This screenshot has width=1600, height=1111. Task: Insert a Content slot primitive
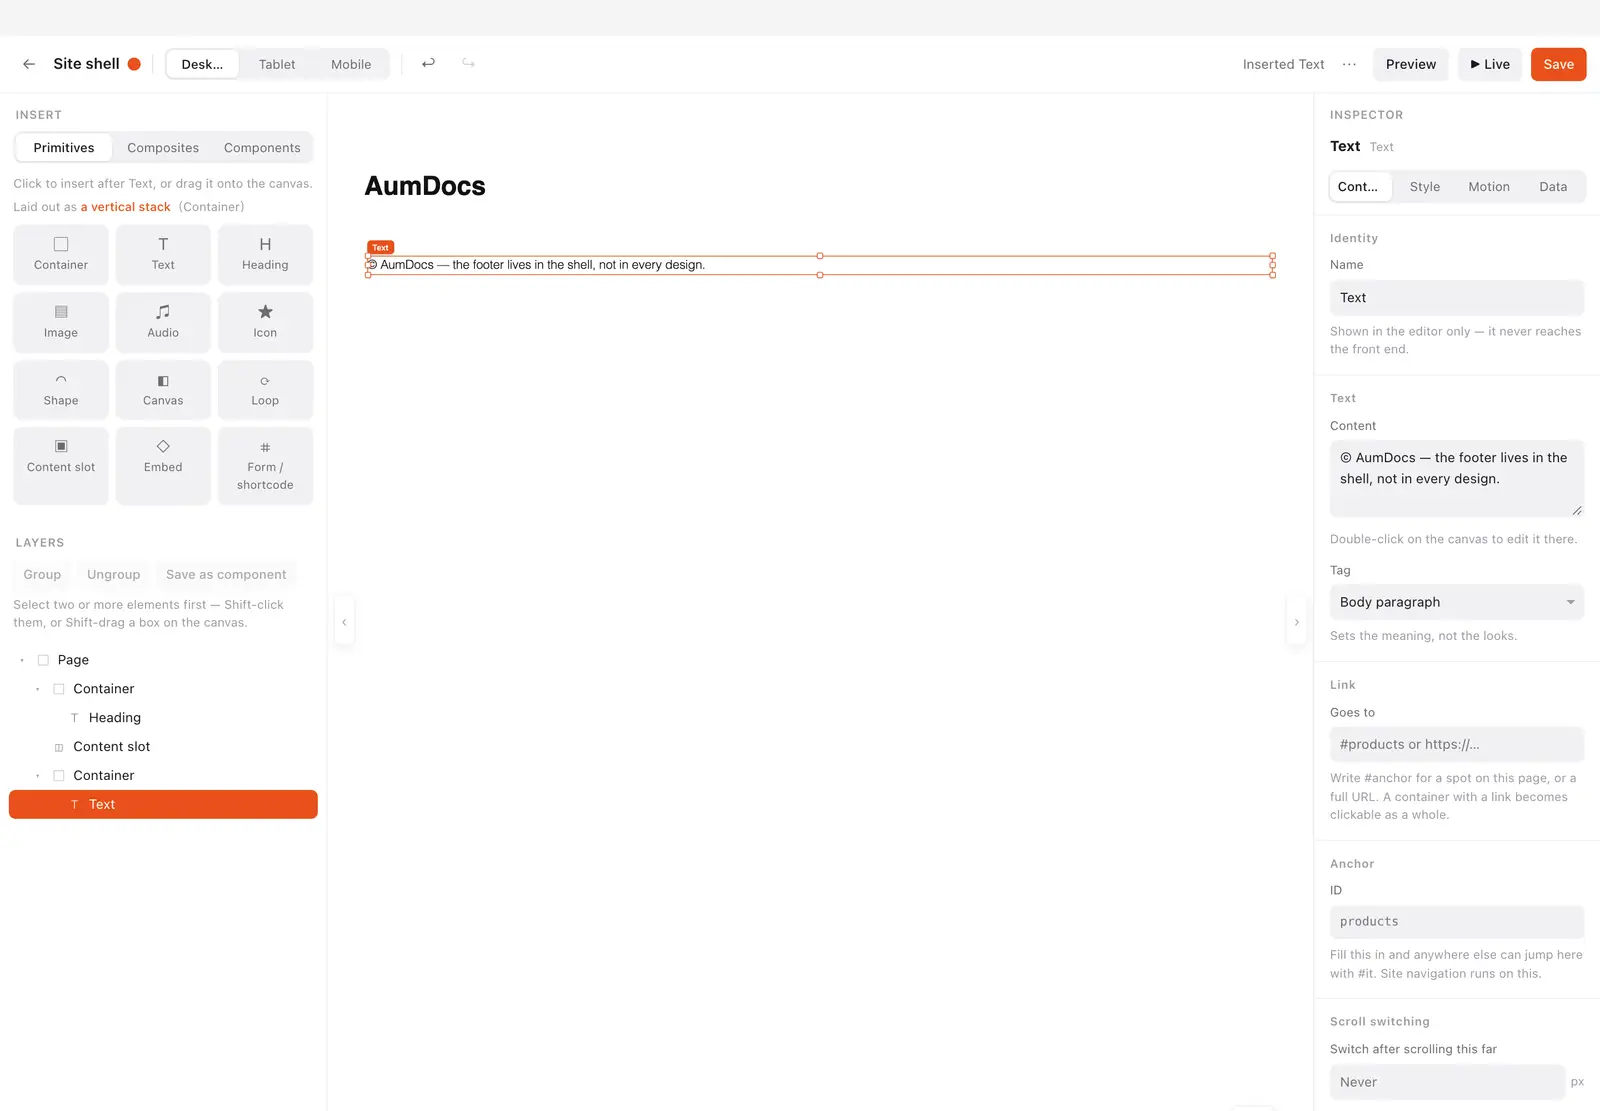[x=61, y=466]
